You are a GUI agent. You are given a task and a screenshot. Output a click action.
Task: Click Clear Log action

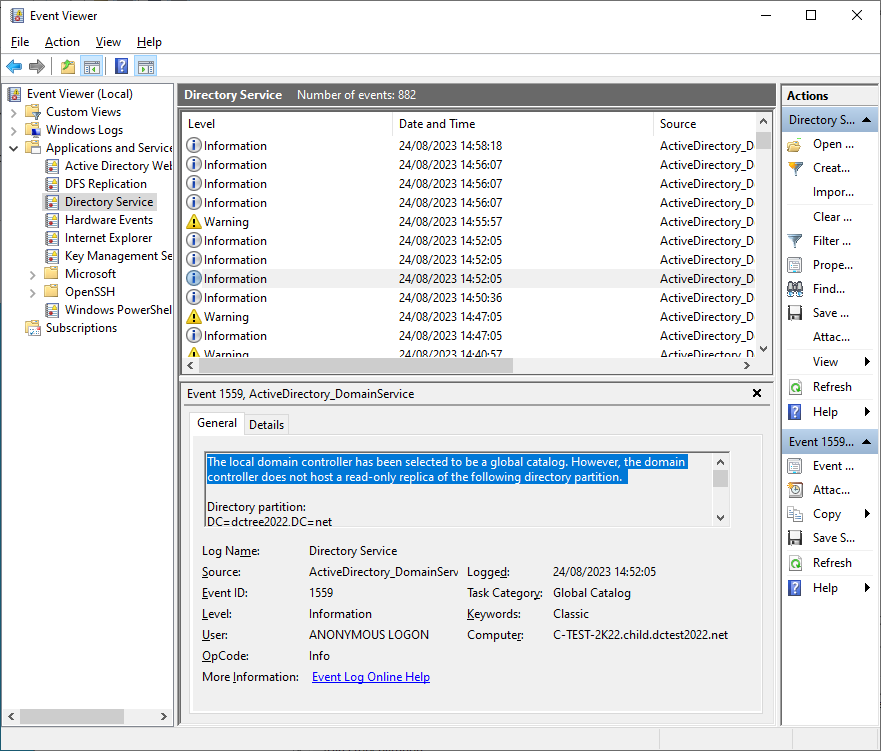[832, 217]
